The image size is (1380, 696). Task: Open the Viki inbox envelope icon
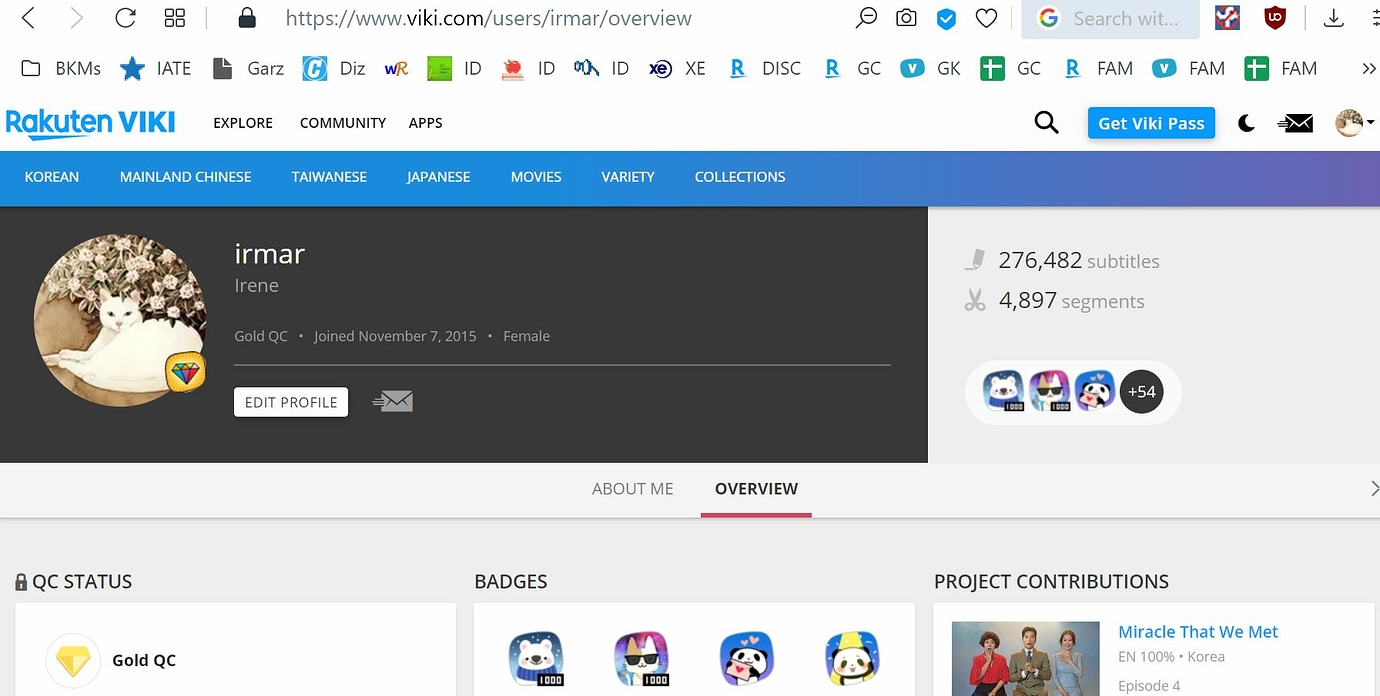pyautogui.click(x=1295, y=122)
